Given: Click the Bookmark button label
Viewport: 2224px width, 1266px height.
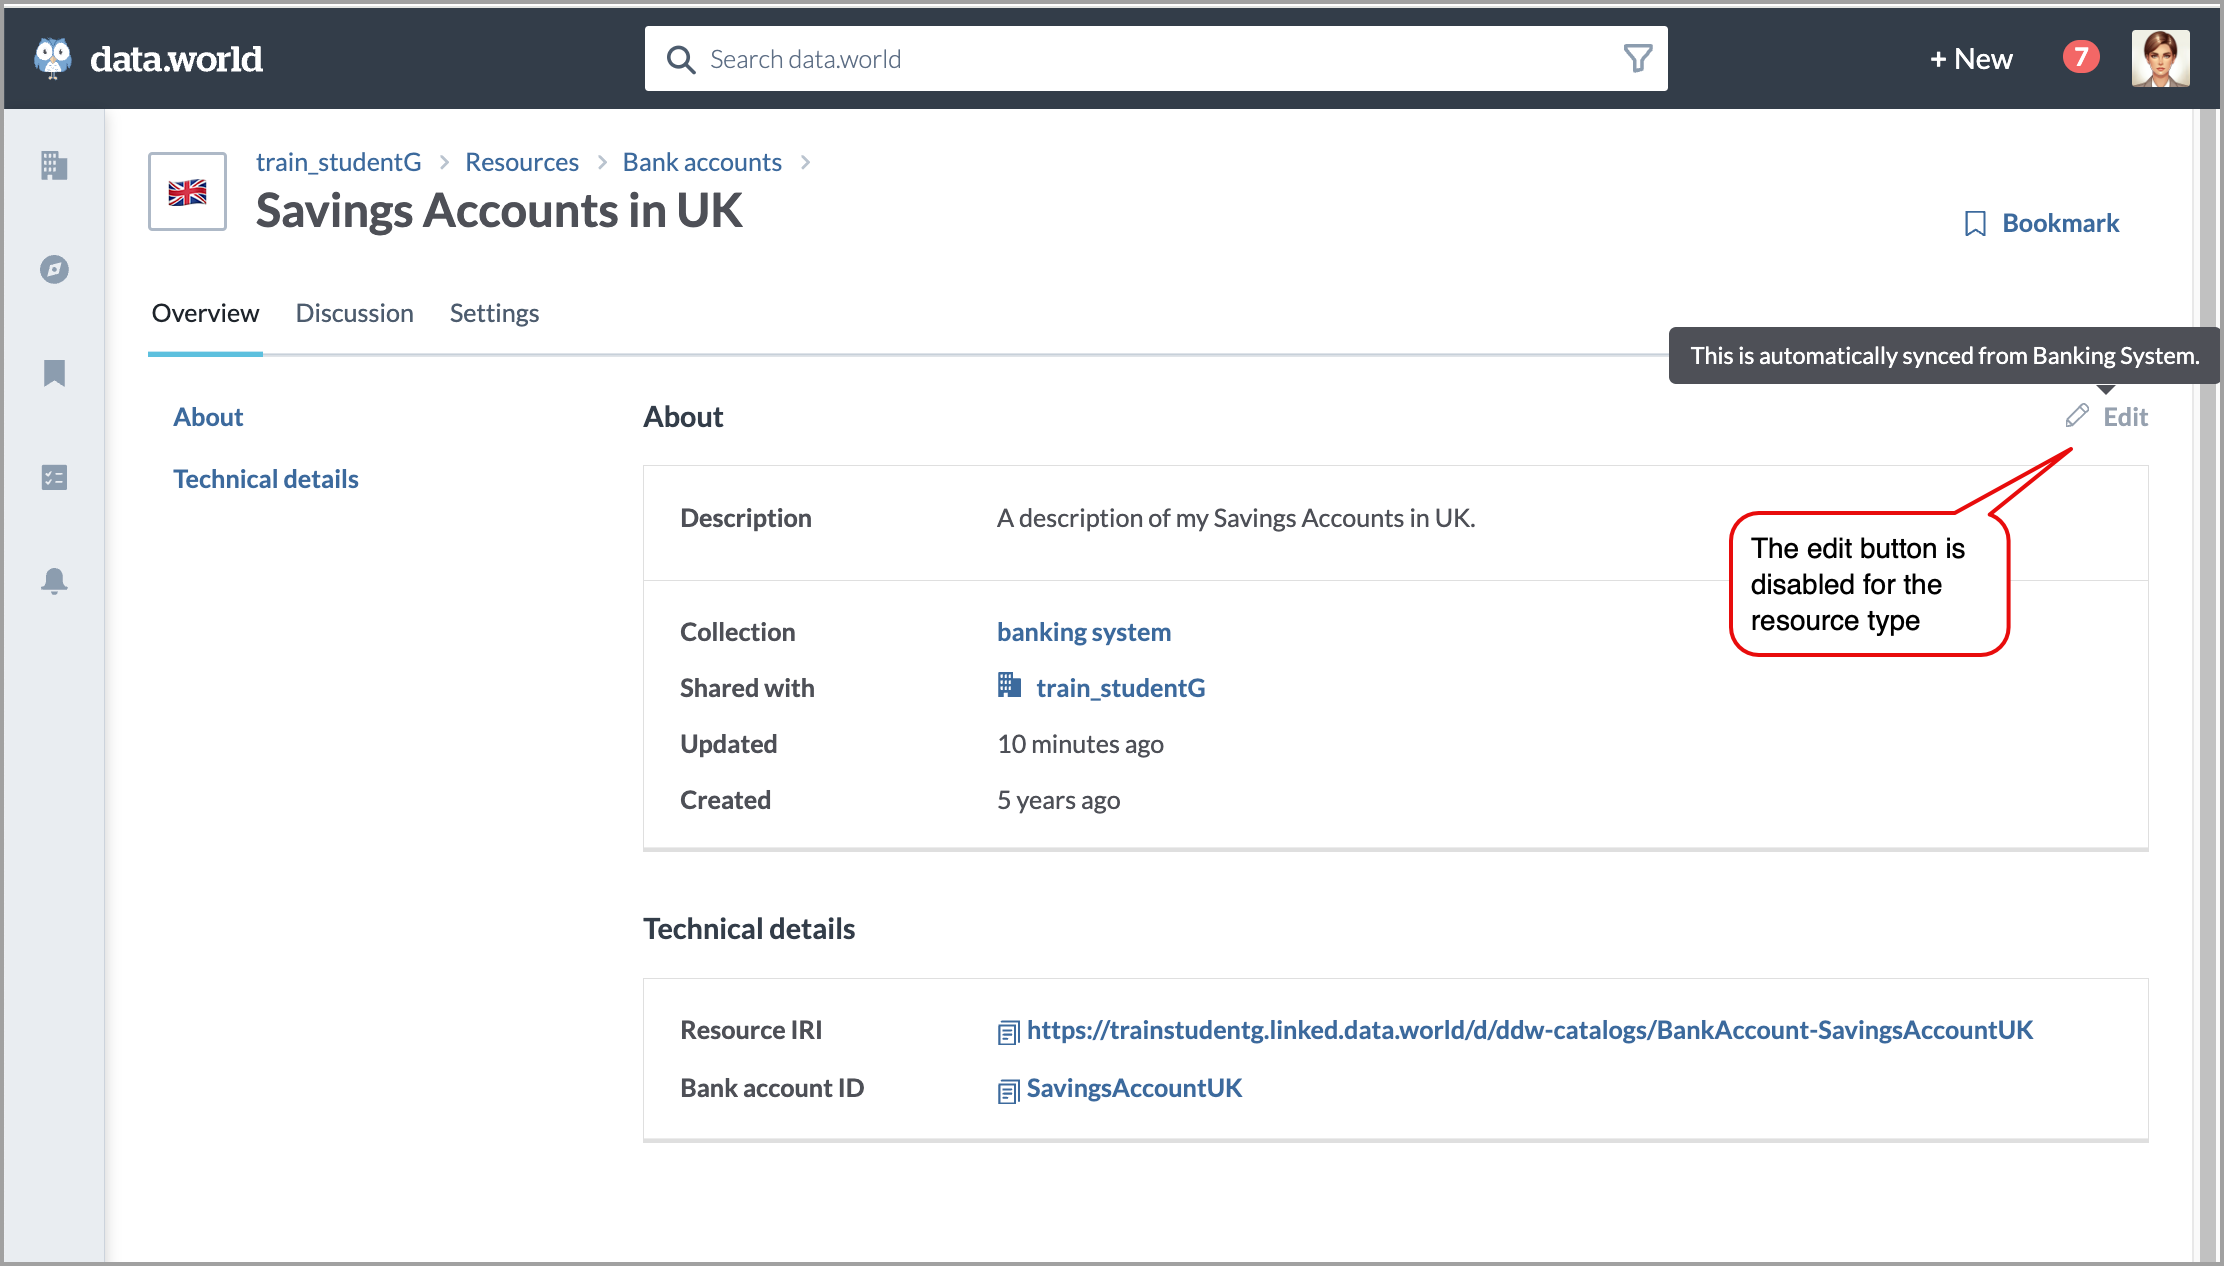Looking at the screenshot, I should tap(2060, 223).
